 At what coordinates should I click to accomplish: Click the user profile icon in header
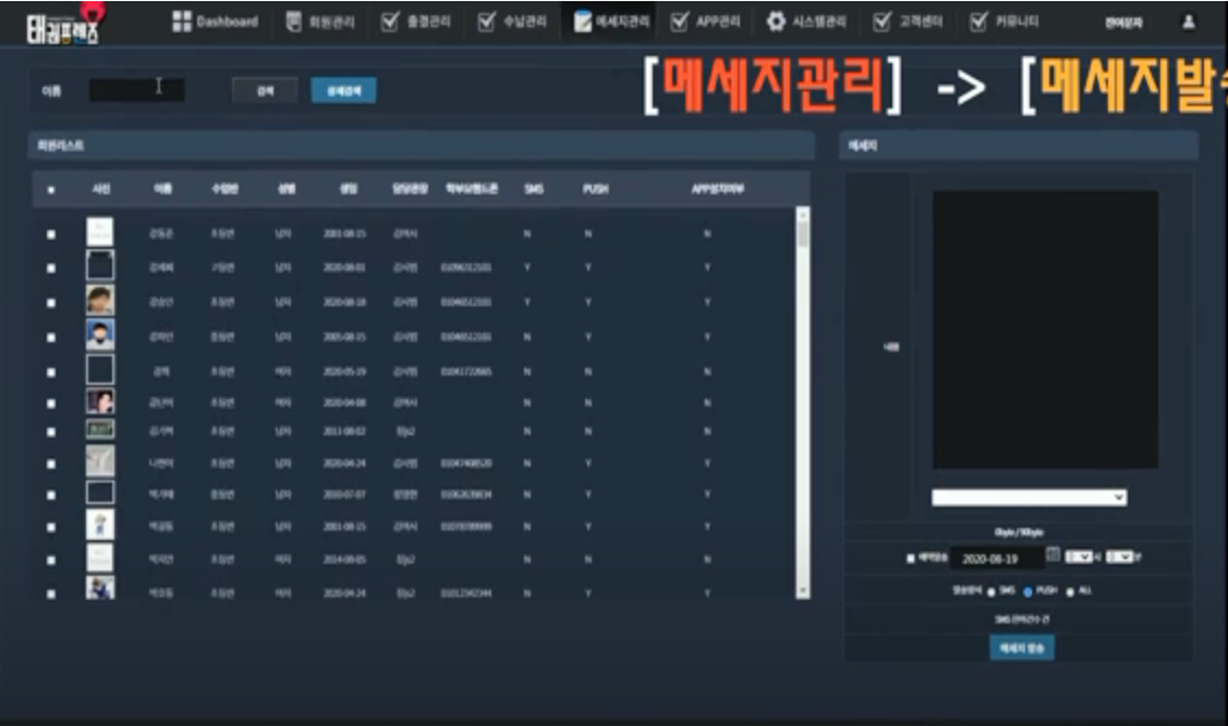1188,21
